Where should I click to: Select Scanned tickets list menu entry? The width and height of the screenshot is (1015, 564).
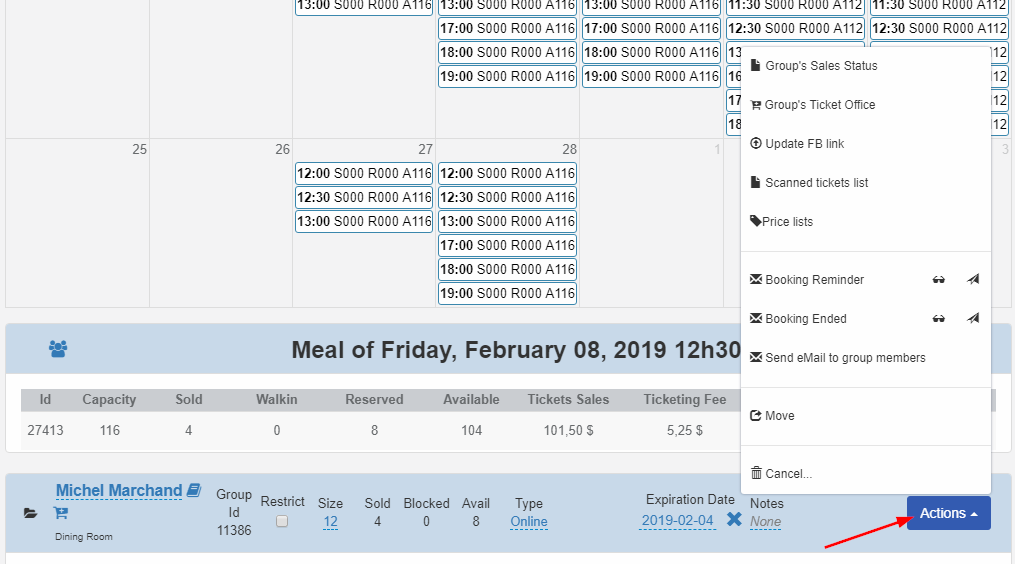[x=816, y=183]
